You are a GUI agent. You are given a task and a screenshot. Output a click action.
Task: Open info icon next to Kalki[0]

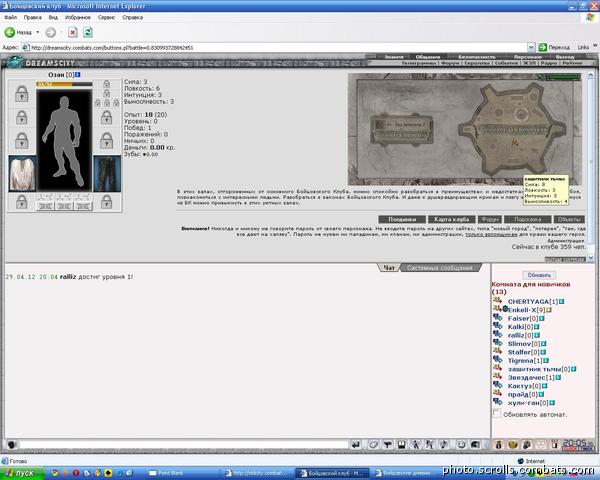pos(536,327)
